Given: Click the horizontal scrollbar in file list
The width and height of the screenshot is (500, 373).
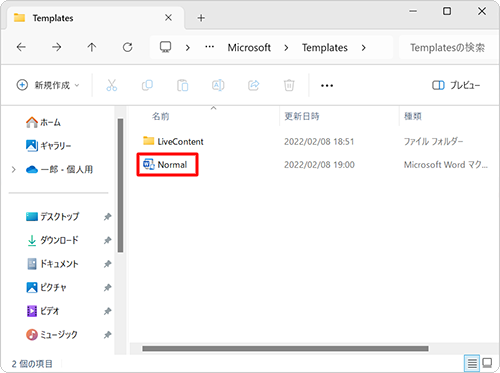Looking at the screenshot, I should pyautogui.click(x=285, y=349).
